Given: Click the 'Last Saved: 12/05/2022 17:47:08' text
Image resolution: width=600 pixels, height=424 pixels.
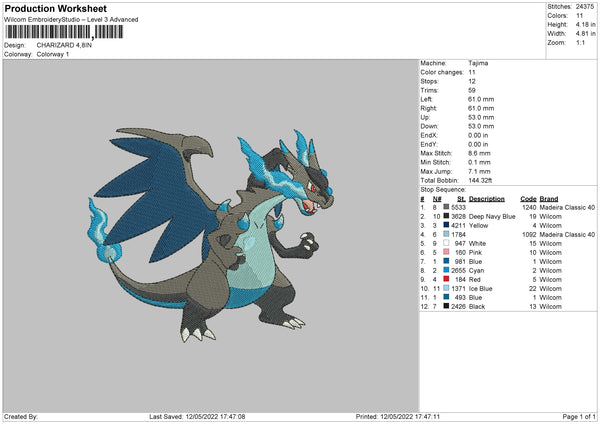Looking at the screenshot, I should coord(197,416).
